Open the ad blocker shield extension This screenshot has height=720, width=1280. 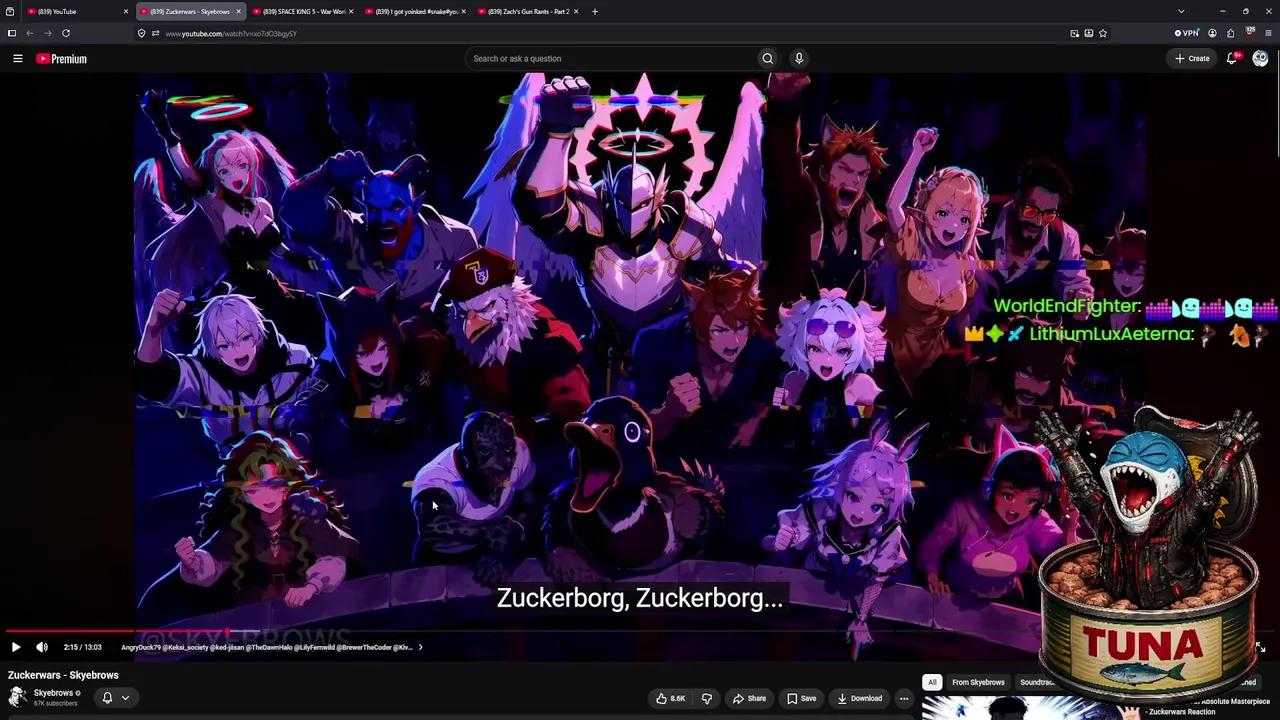point(1250,33)
